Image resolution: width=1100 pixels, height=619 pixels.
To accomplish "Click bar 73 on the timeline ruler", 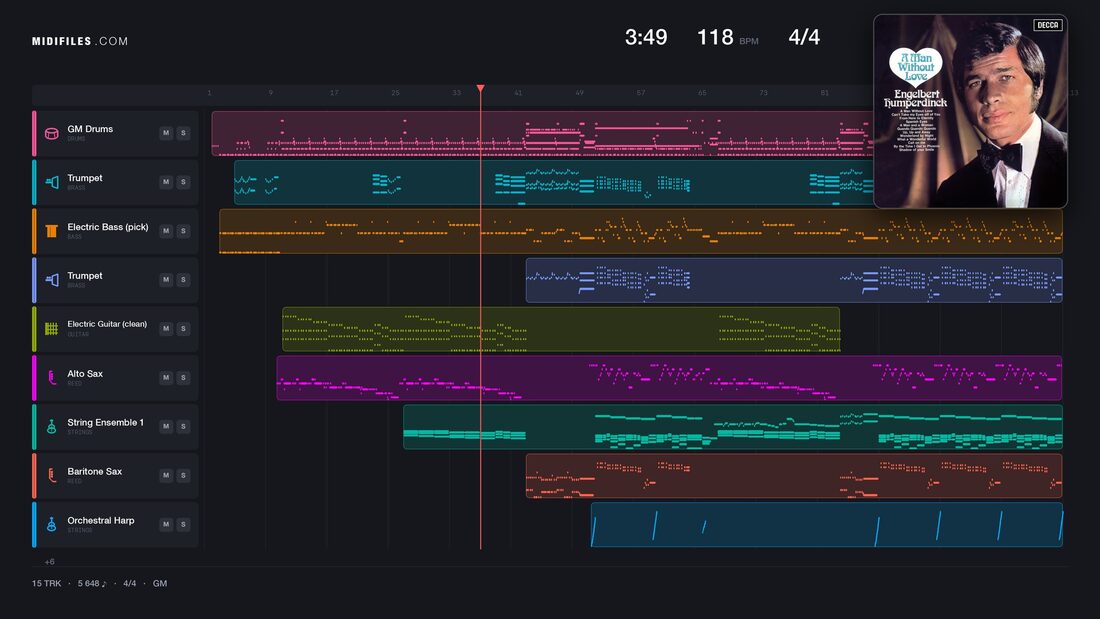I will click(x=763, y=93).
